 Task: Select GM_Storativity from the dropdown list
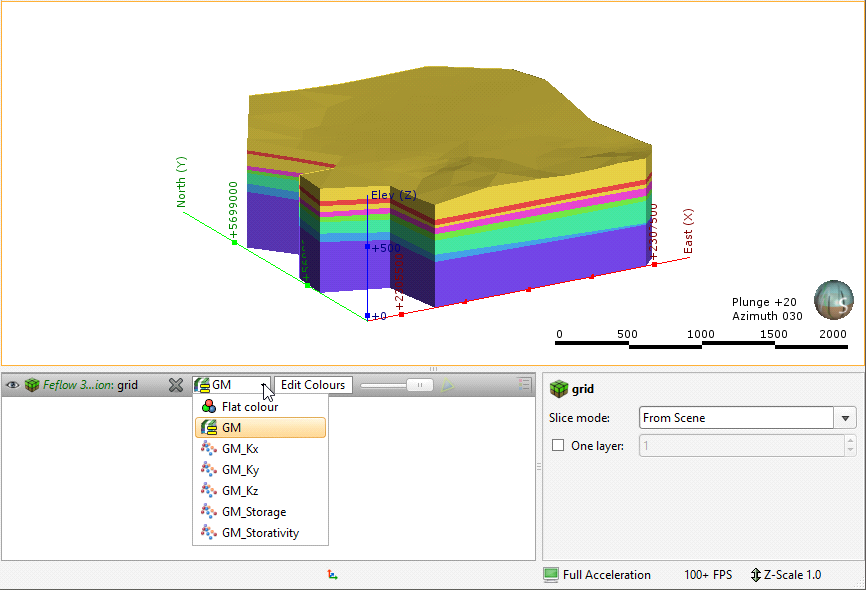click(260, 533)
